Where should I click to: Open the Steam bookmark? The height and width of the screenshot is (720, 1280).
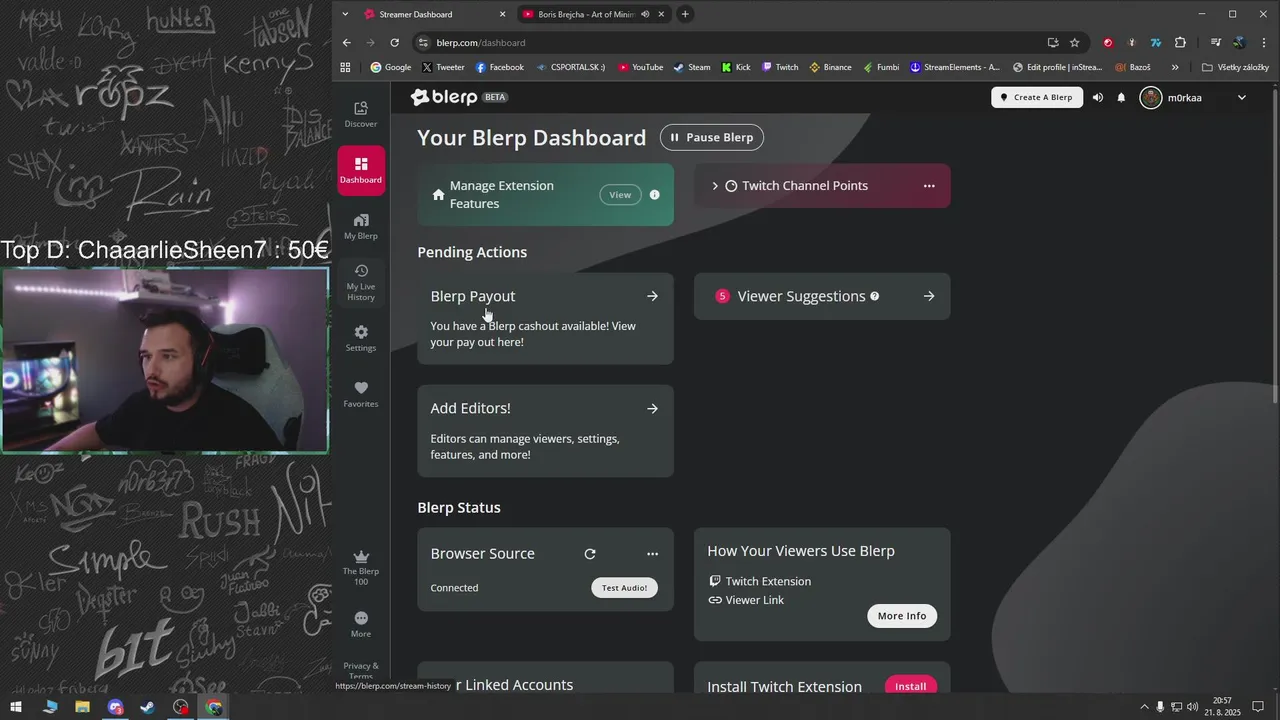[692, 67]
